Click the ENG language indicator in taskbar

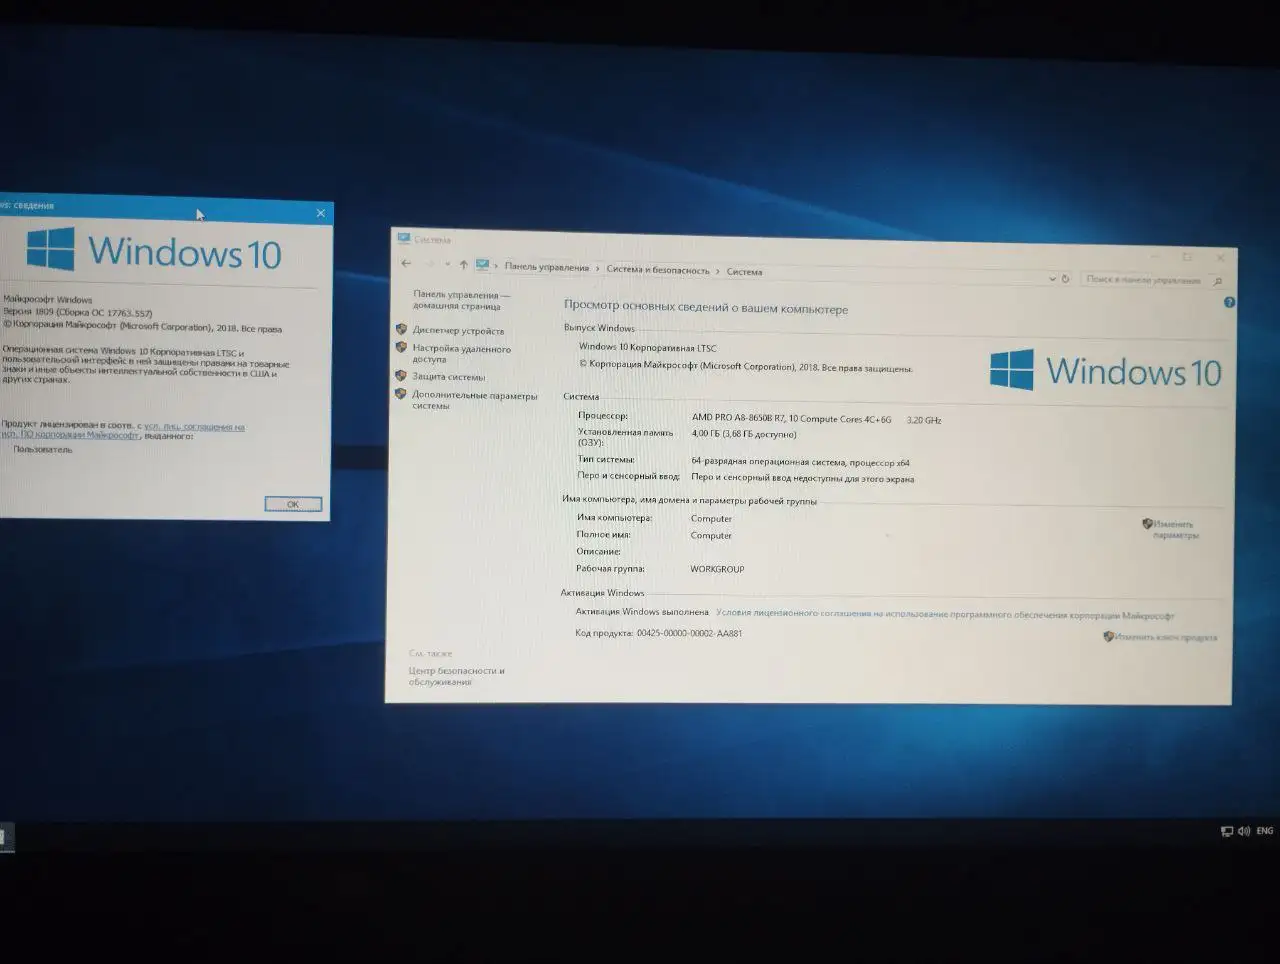pyautogui.click(x=1265, y=831)
